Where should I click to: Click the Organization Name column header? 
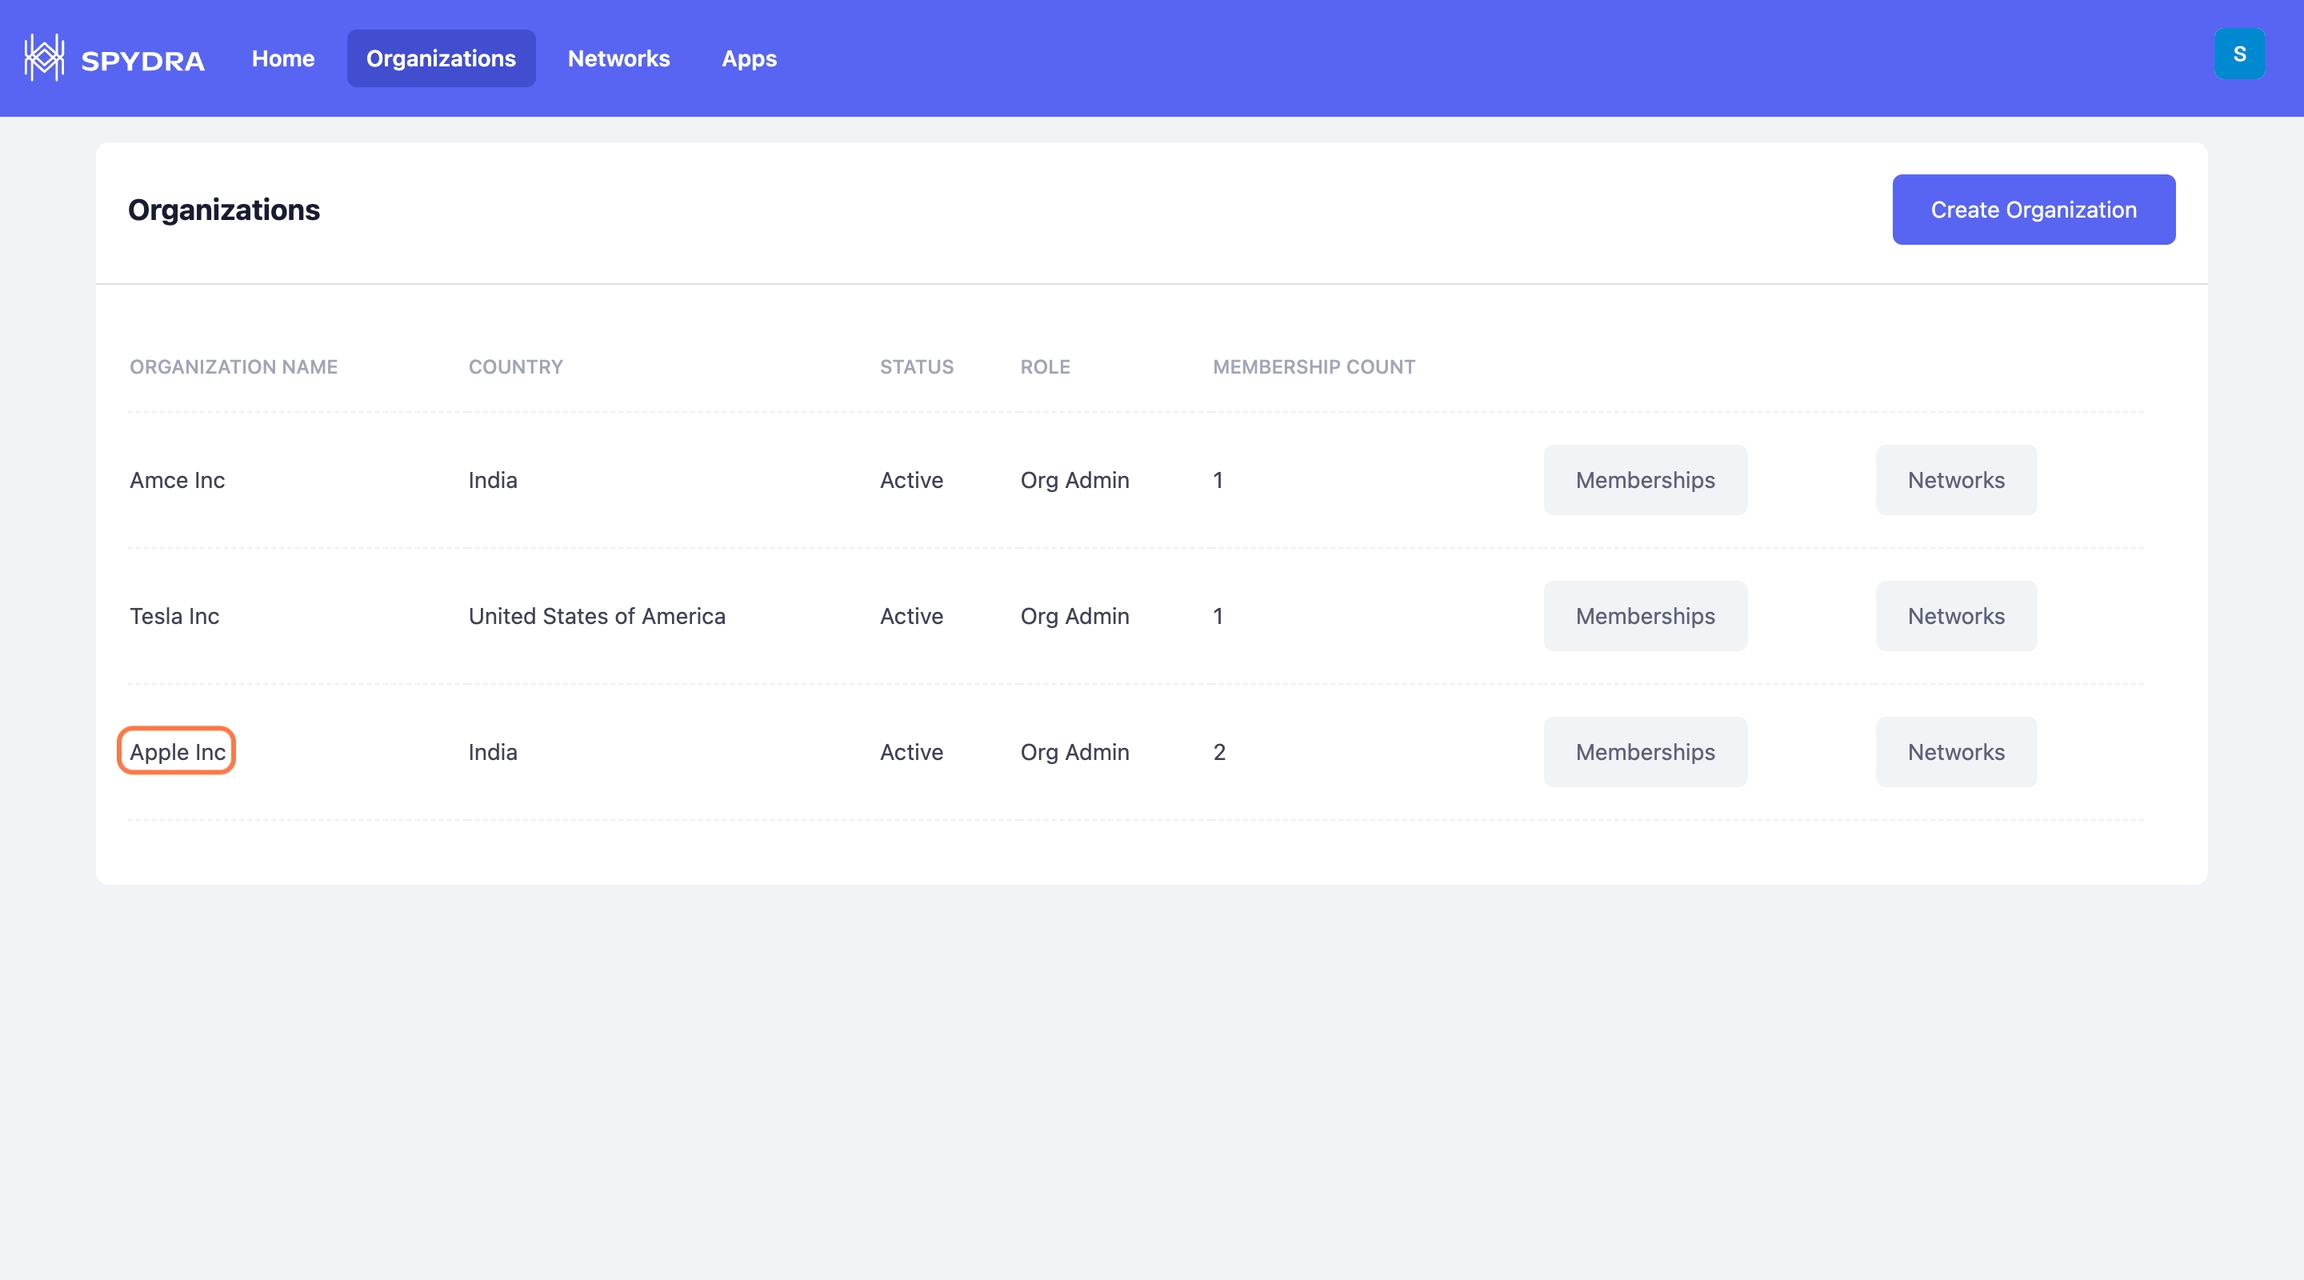233,367
